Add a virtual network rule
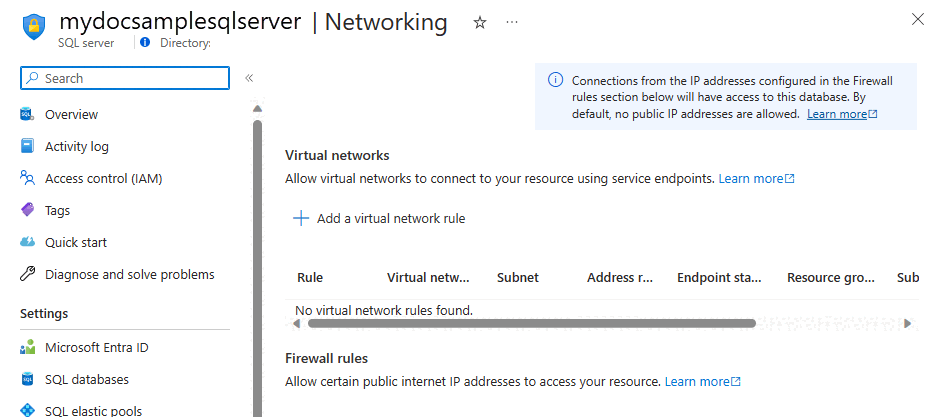Viewport: 937px width, 417px height. pos(379,219)
